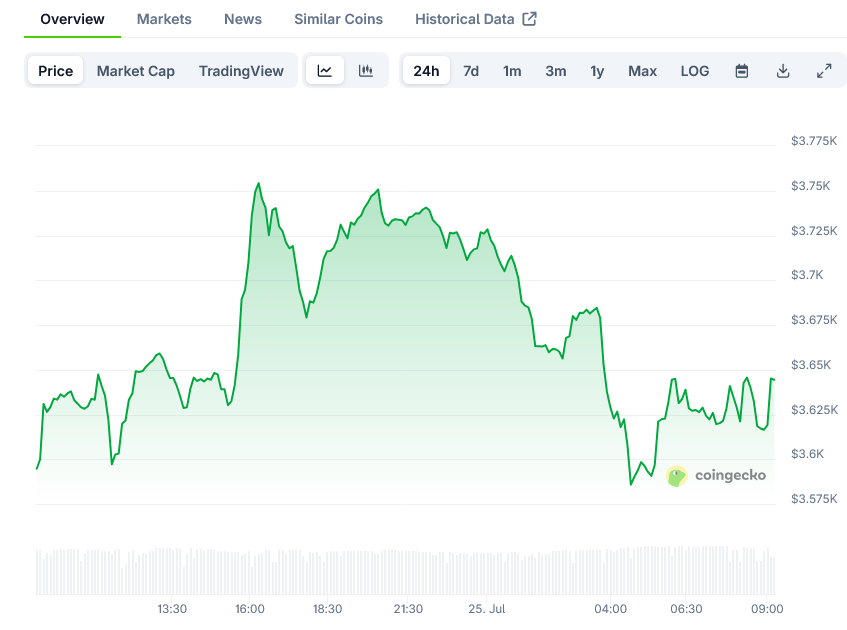847x630 pixels.
Task: Open the Historical Data link
Action: (x=465, y=19)
